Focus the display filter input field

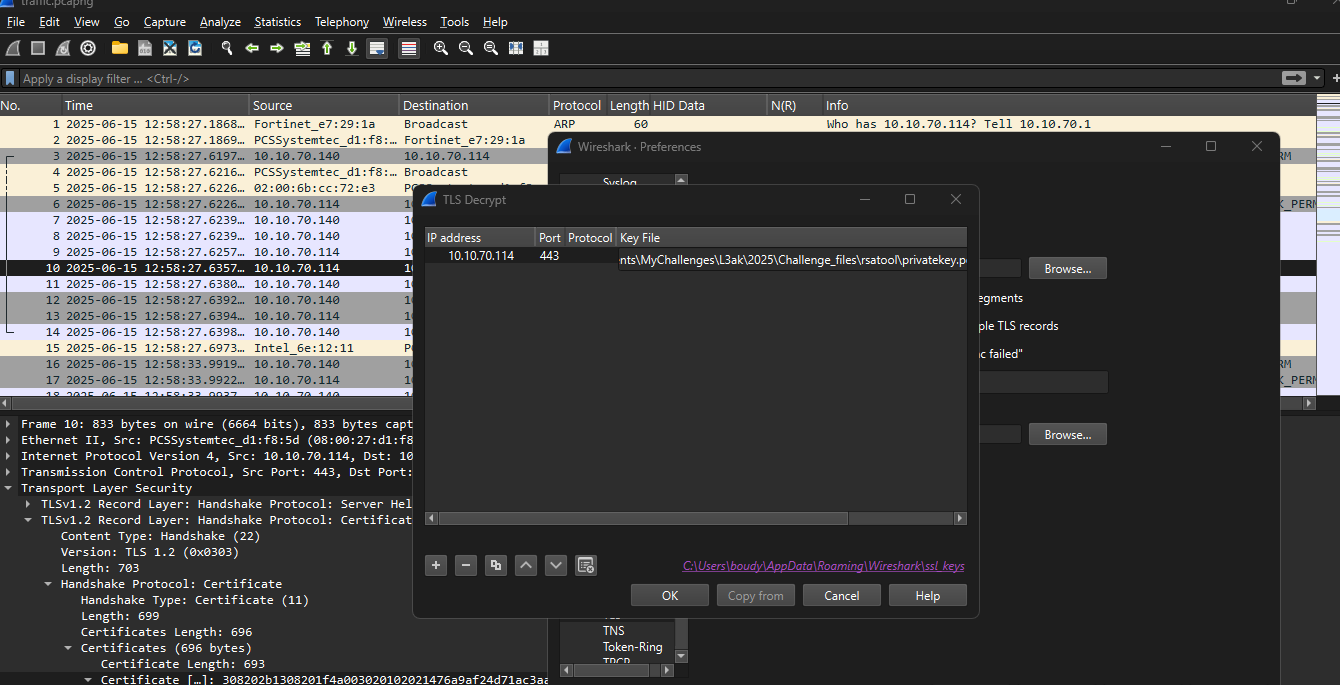650,78
